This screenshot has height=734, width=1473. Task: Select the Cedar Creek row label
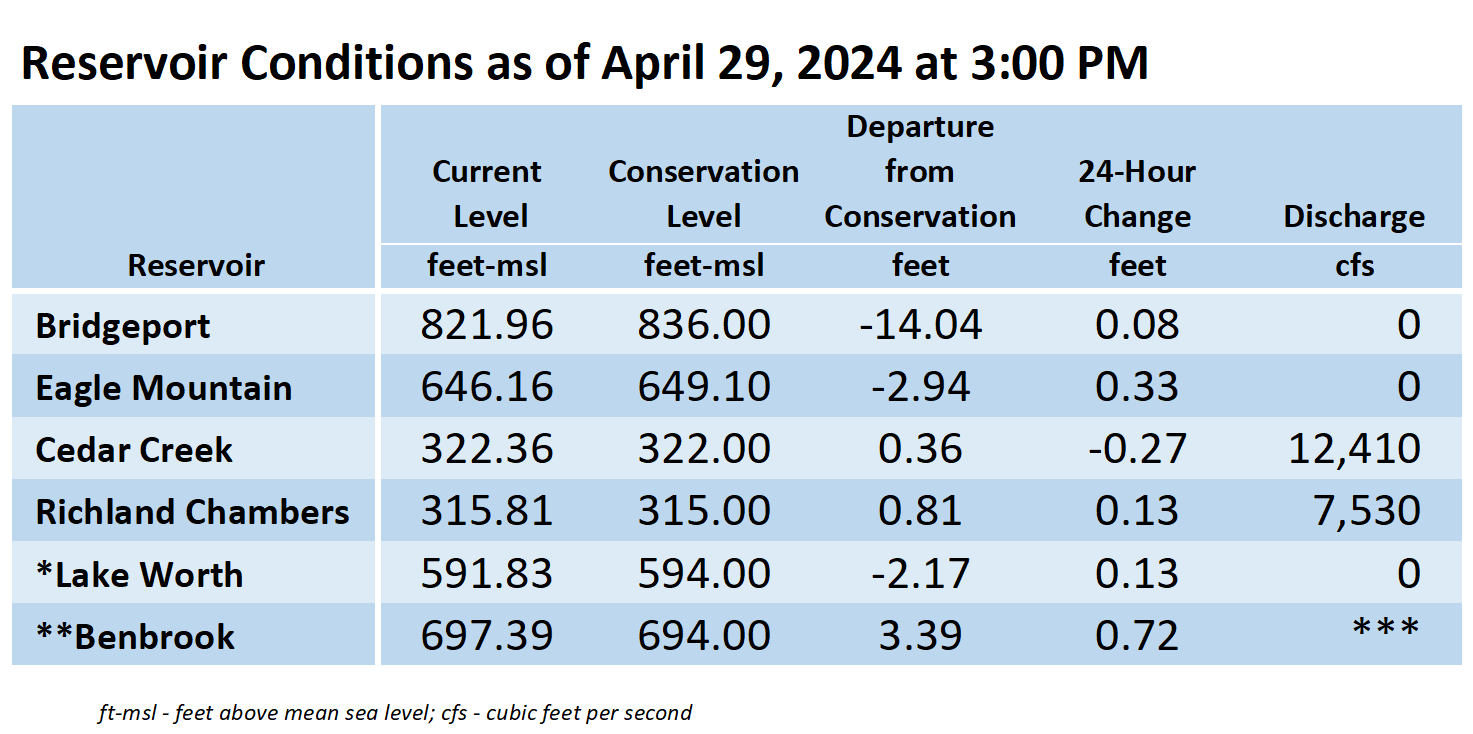[x=134, y=450]
